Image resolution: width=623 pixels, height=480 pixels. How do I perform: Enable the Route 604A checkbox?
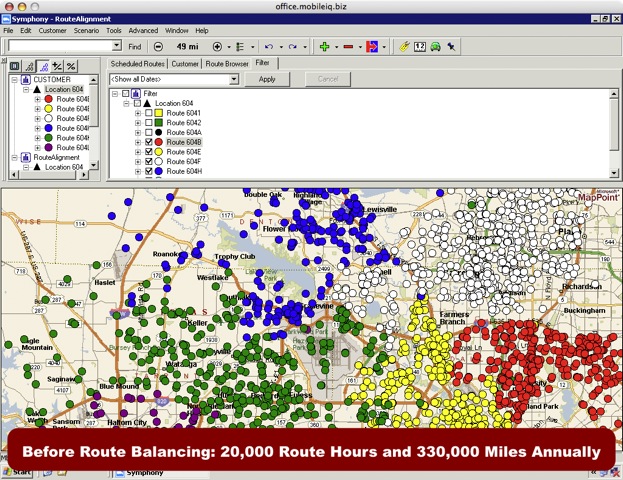(149, 133)
